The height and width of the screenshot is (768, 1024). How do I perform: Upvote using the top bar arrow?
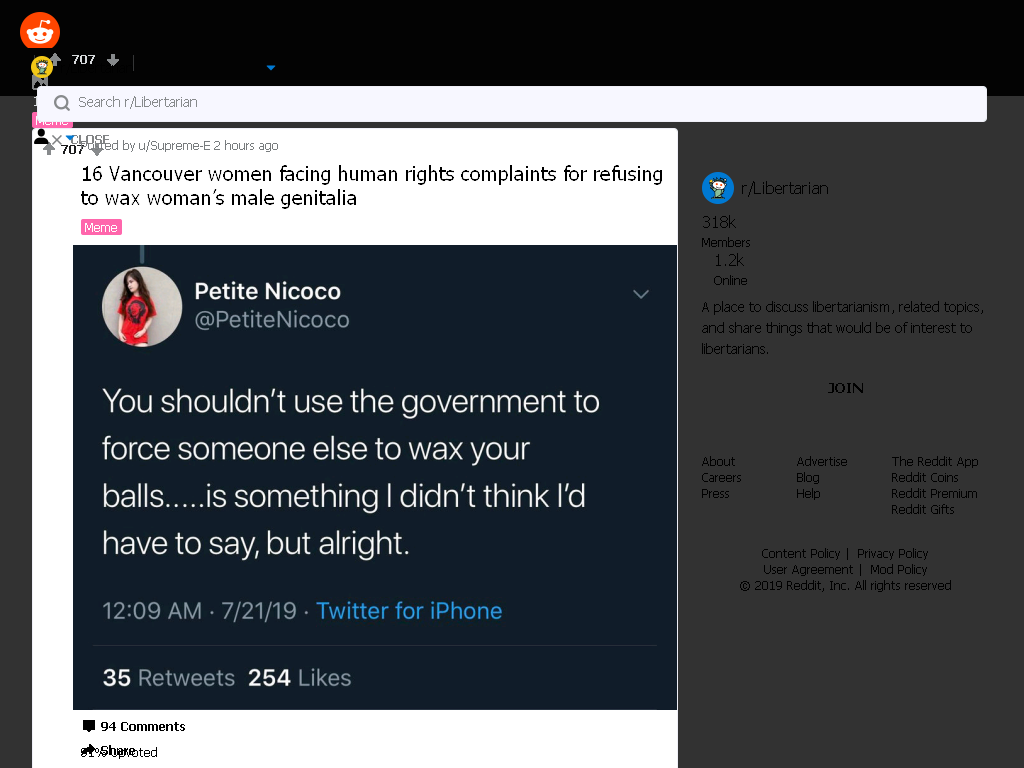click(x=56, y=59)
